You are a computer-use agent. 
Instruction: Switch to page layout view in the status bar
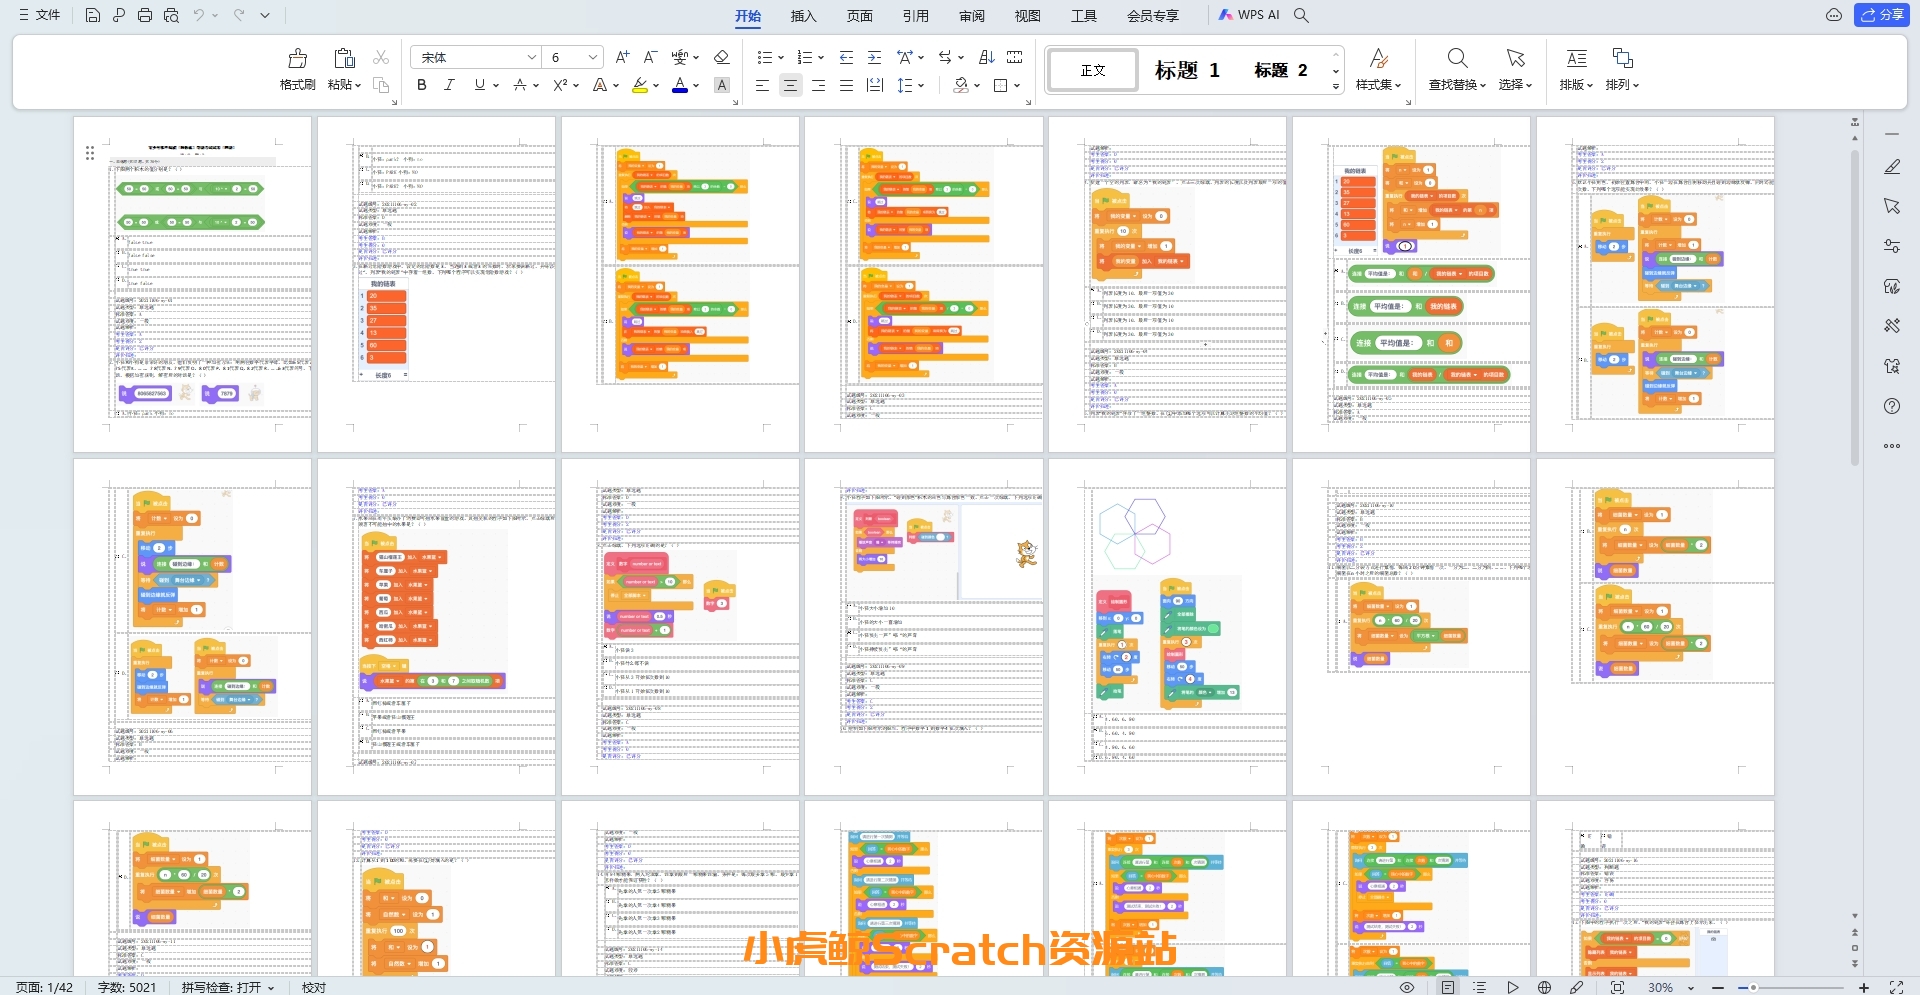click(x=1448, y=987)
